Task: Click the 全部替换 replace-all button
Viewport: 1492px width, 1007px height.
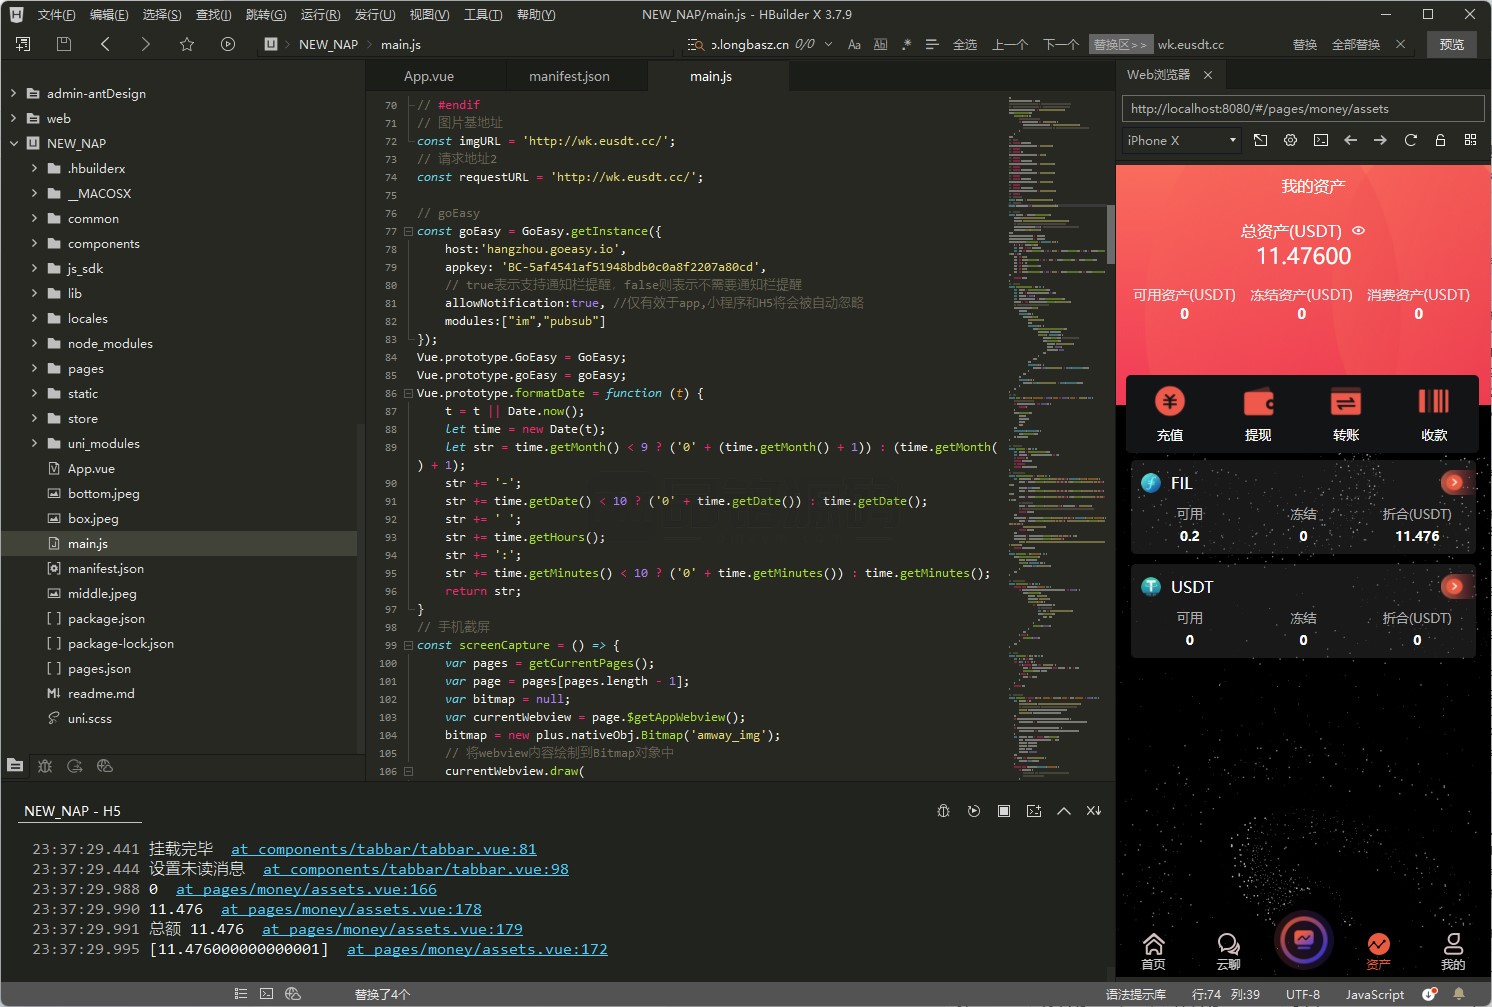Action: [1355, 44]
